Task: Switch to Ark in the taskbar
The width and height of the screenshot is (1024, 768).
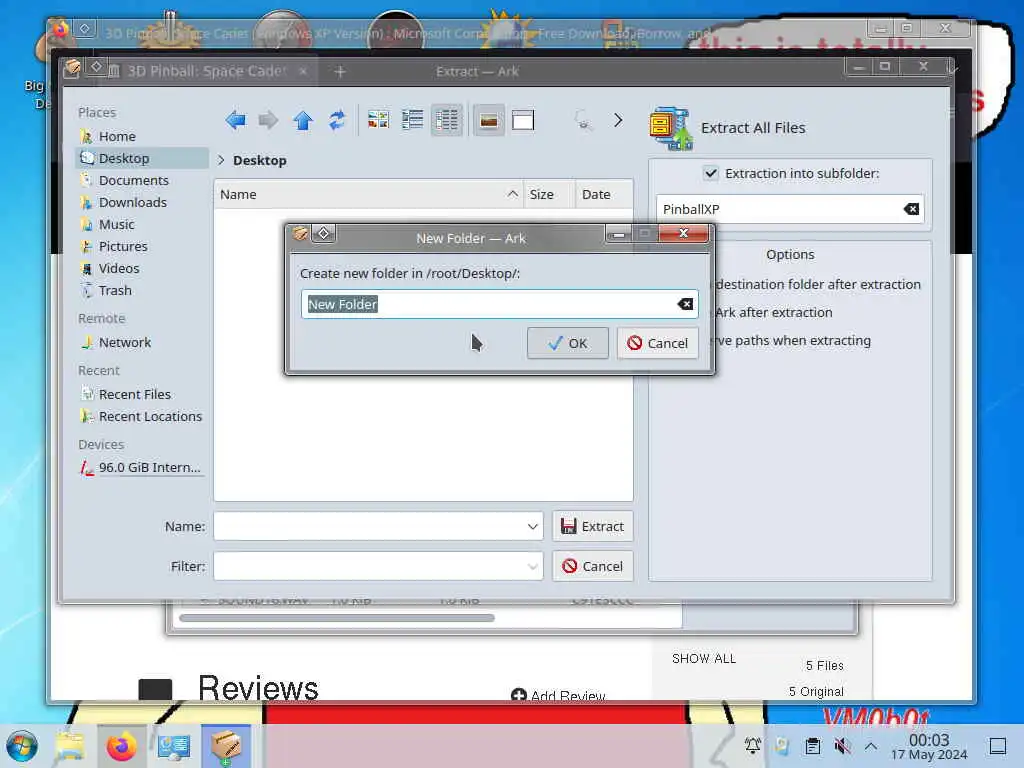Action: tap(226, 746)
